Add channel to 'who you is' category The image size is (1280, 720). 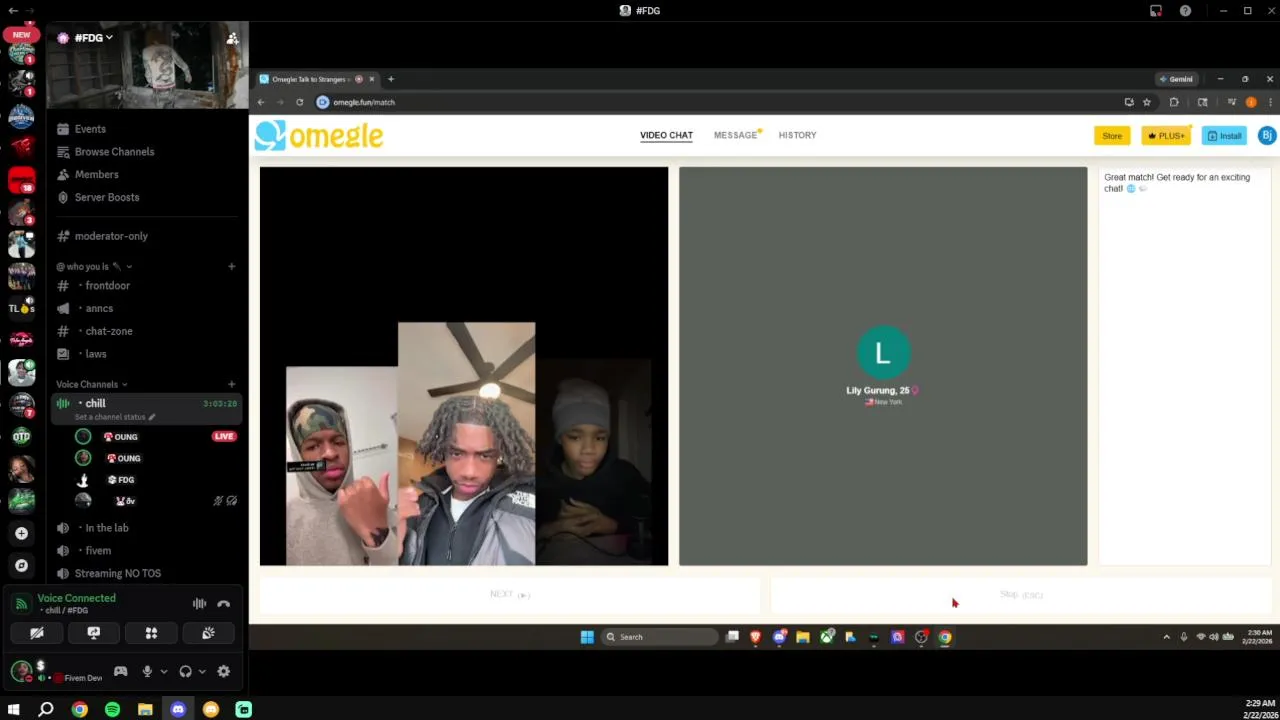click(x=231, y=267)
